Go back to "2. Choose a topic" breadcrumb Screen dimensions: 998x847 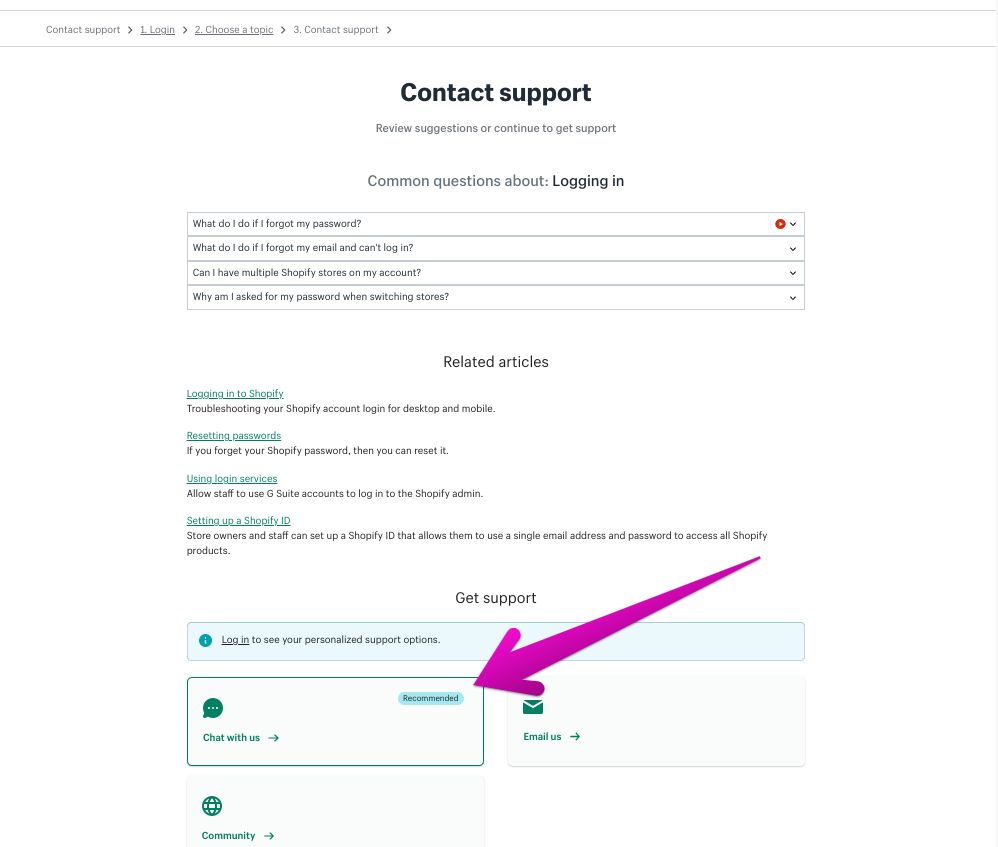coord(234,30)
